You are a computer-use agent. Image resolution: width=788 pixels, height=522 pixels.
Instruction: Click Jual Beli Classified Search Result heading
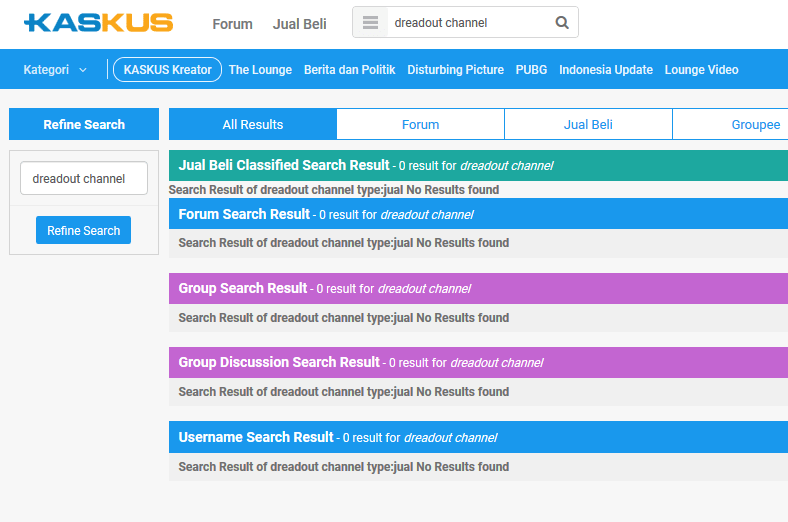284,165
